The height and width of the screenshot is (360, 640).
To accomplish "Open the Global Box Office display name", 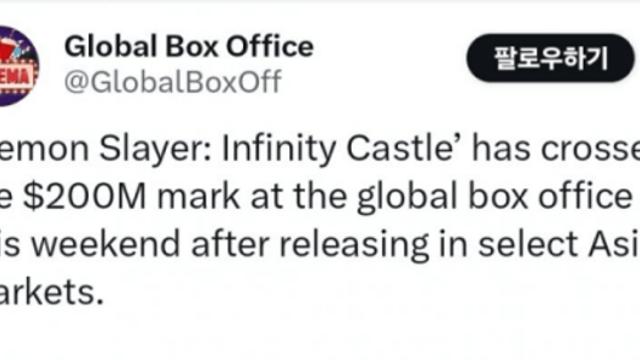I will point(189,46).
